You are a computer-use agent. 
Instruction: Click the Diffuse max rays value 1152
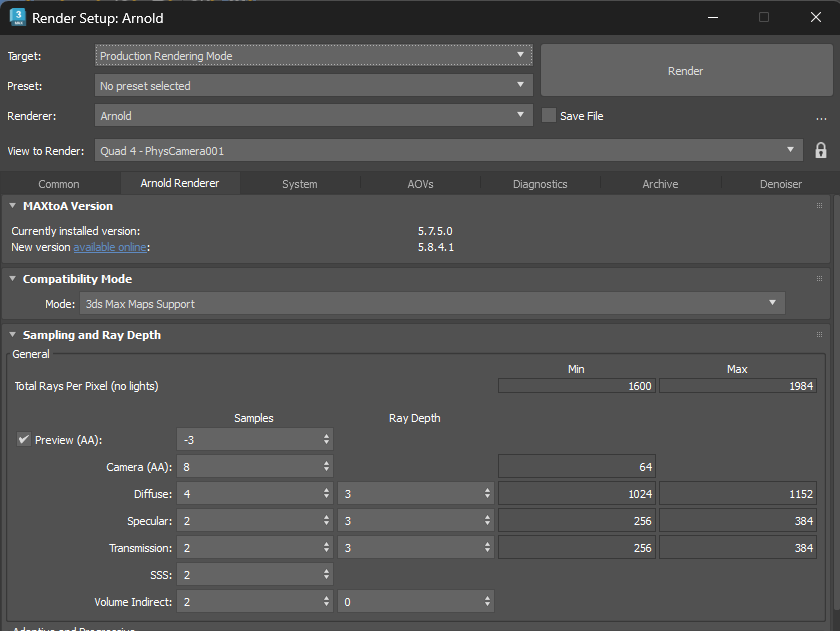[738, 493]
